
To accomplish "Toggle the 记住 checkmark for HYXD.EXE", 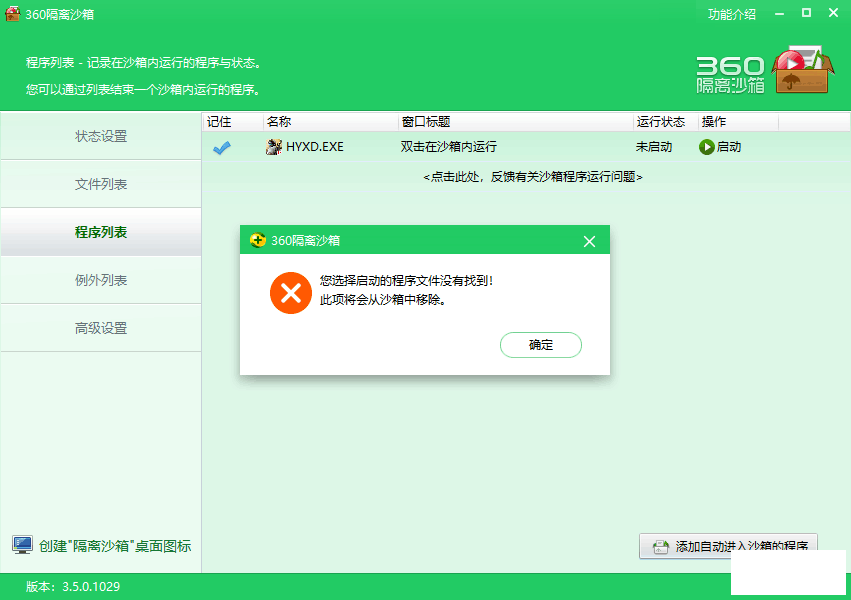I will 221,147.
